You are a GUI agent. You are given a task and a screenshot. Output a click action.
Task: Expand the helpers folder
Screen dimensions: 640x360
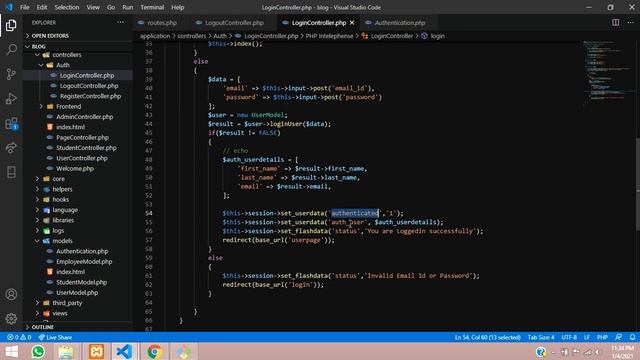[x=62, y=189]
